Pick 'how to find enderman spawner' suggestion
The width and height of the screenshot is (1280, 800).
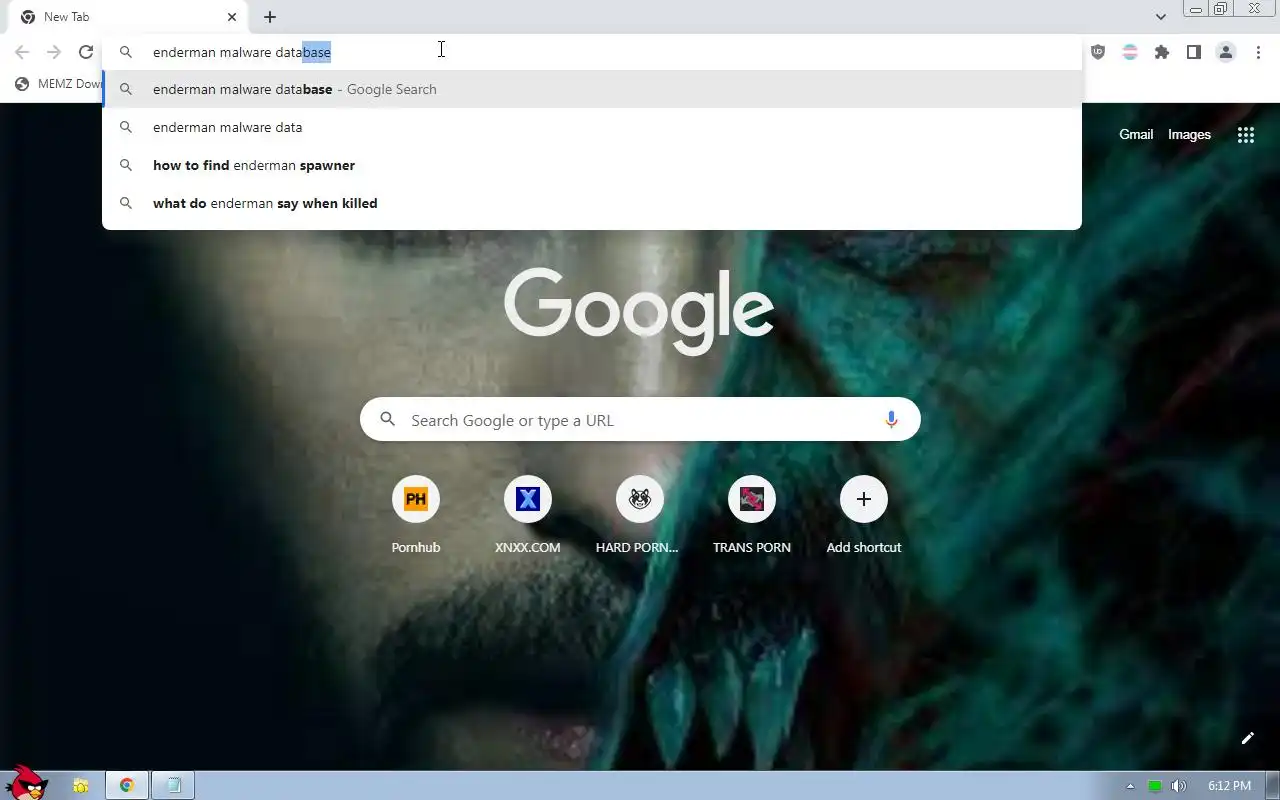tap(592, 165)
